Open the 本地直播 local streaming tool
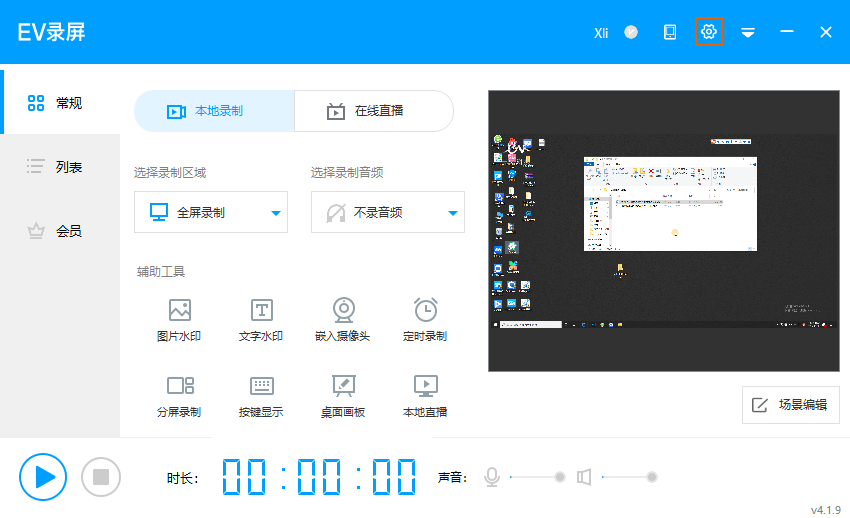850x518 pixels. coord(425,396)
